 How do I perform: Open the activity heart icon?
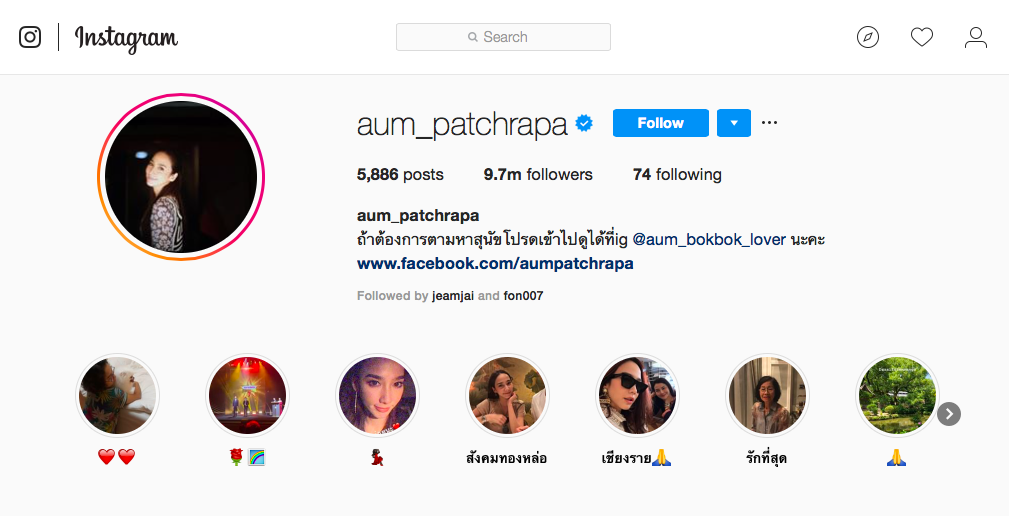[x=921, y=37]
